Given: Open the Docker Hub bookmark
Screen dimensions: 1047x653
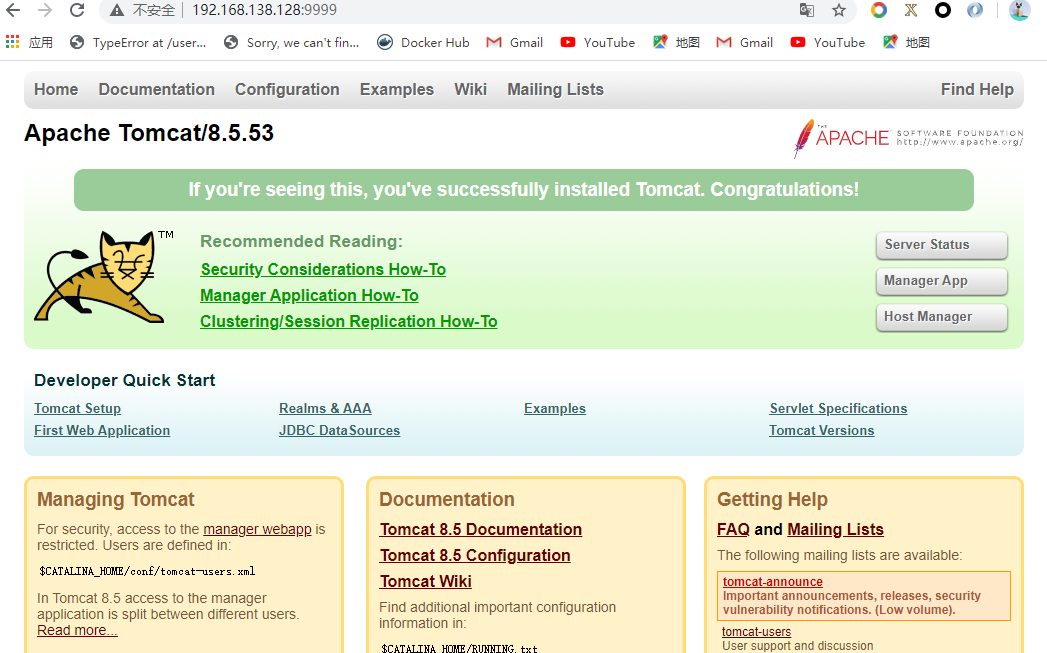Looking at the screenshot, I should point(423,42).
